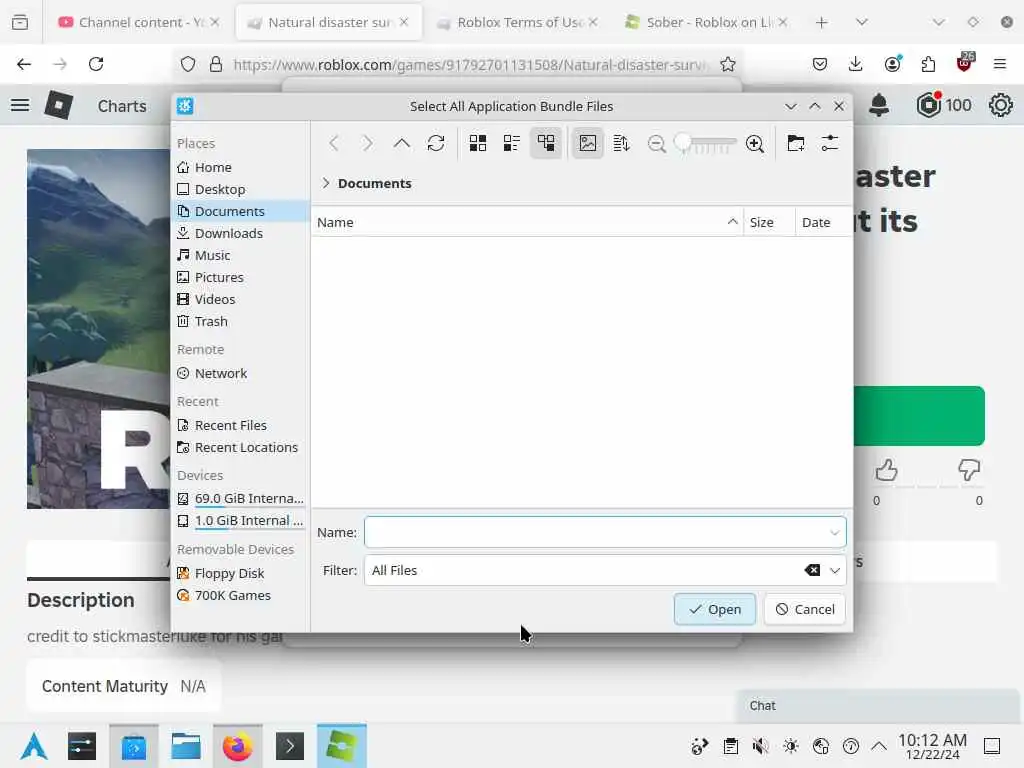The width and height of the screenshot is (1024, 768).
Task: Show Recent Files in the sidebar
Action: [240, 425]
